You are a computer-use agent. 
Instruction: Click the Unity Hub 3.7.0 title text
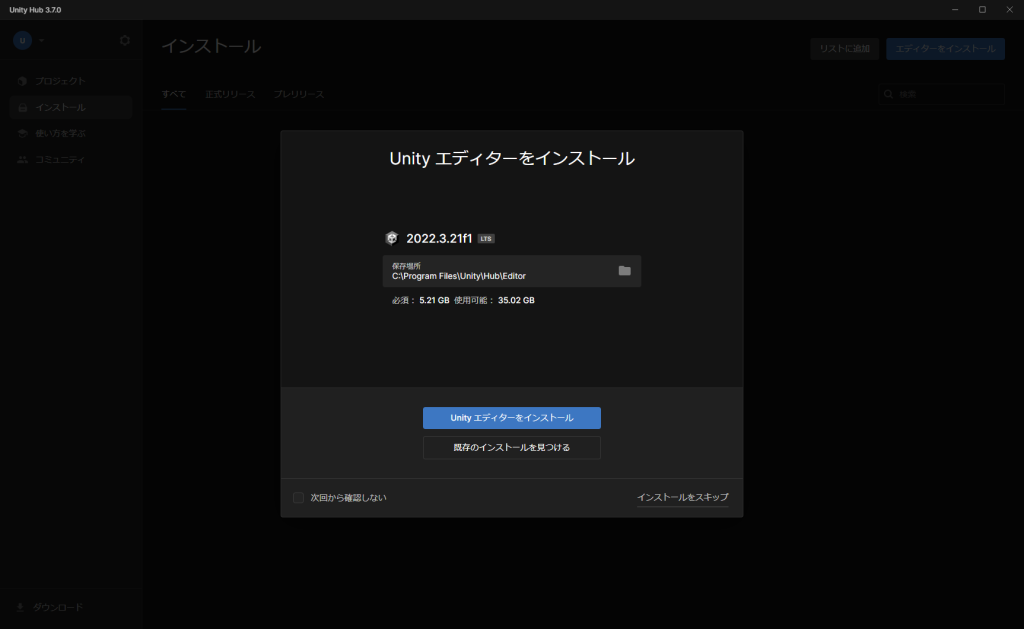[35, 10]
